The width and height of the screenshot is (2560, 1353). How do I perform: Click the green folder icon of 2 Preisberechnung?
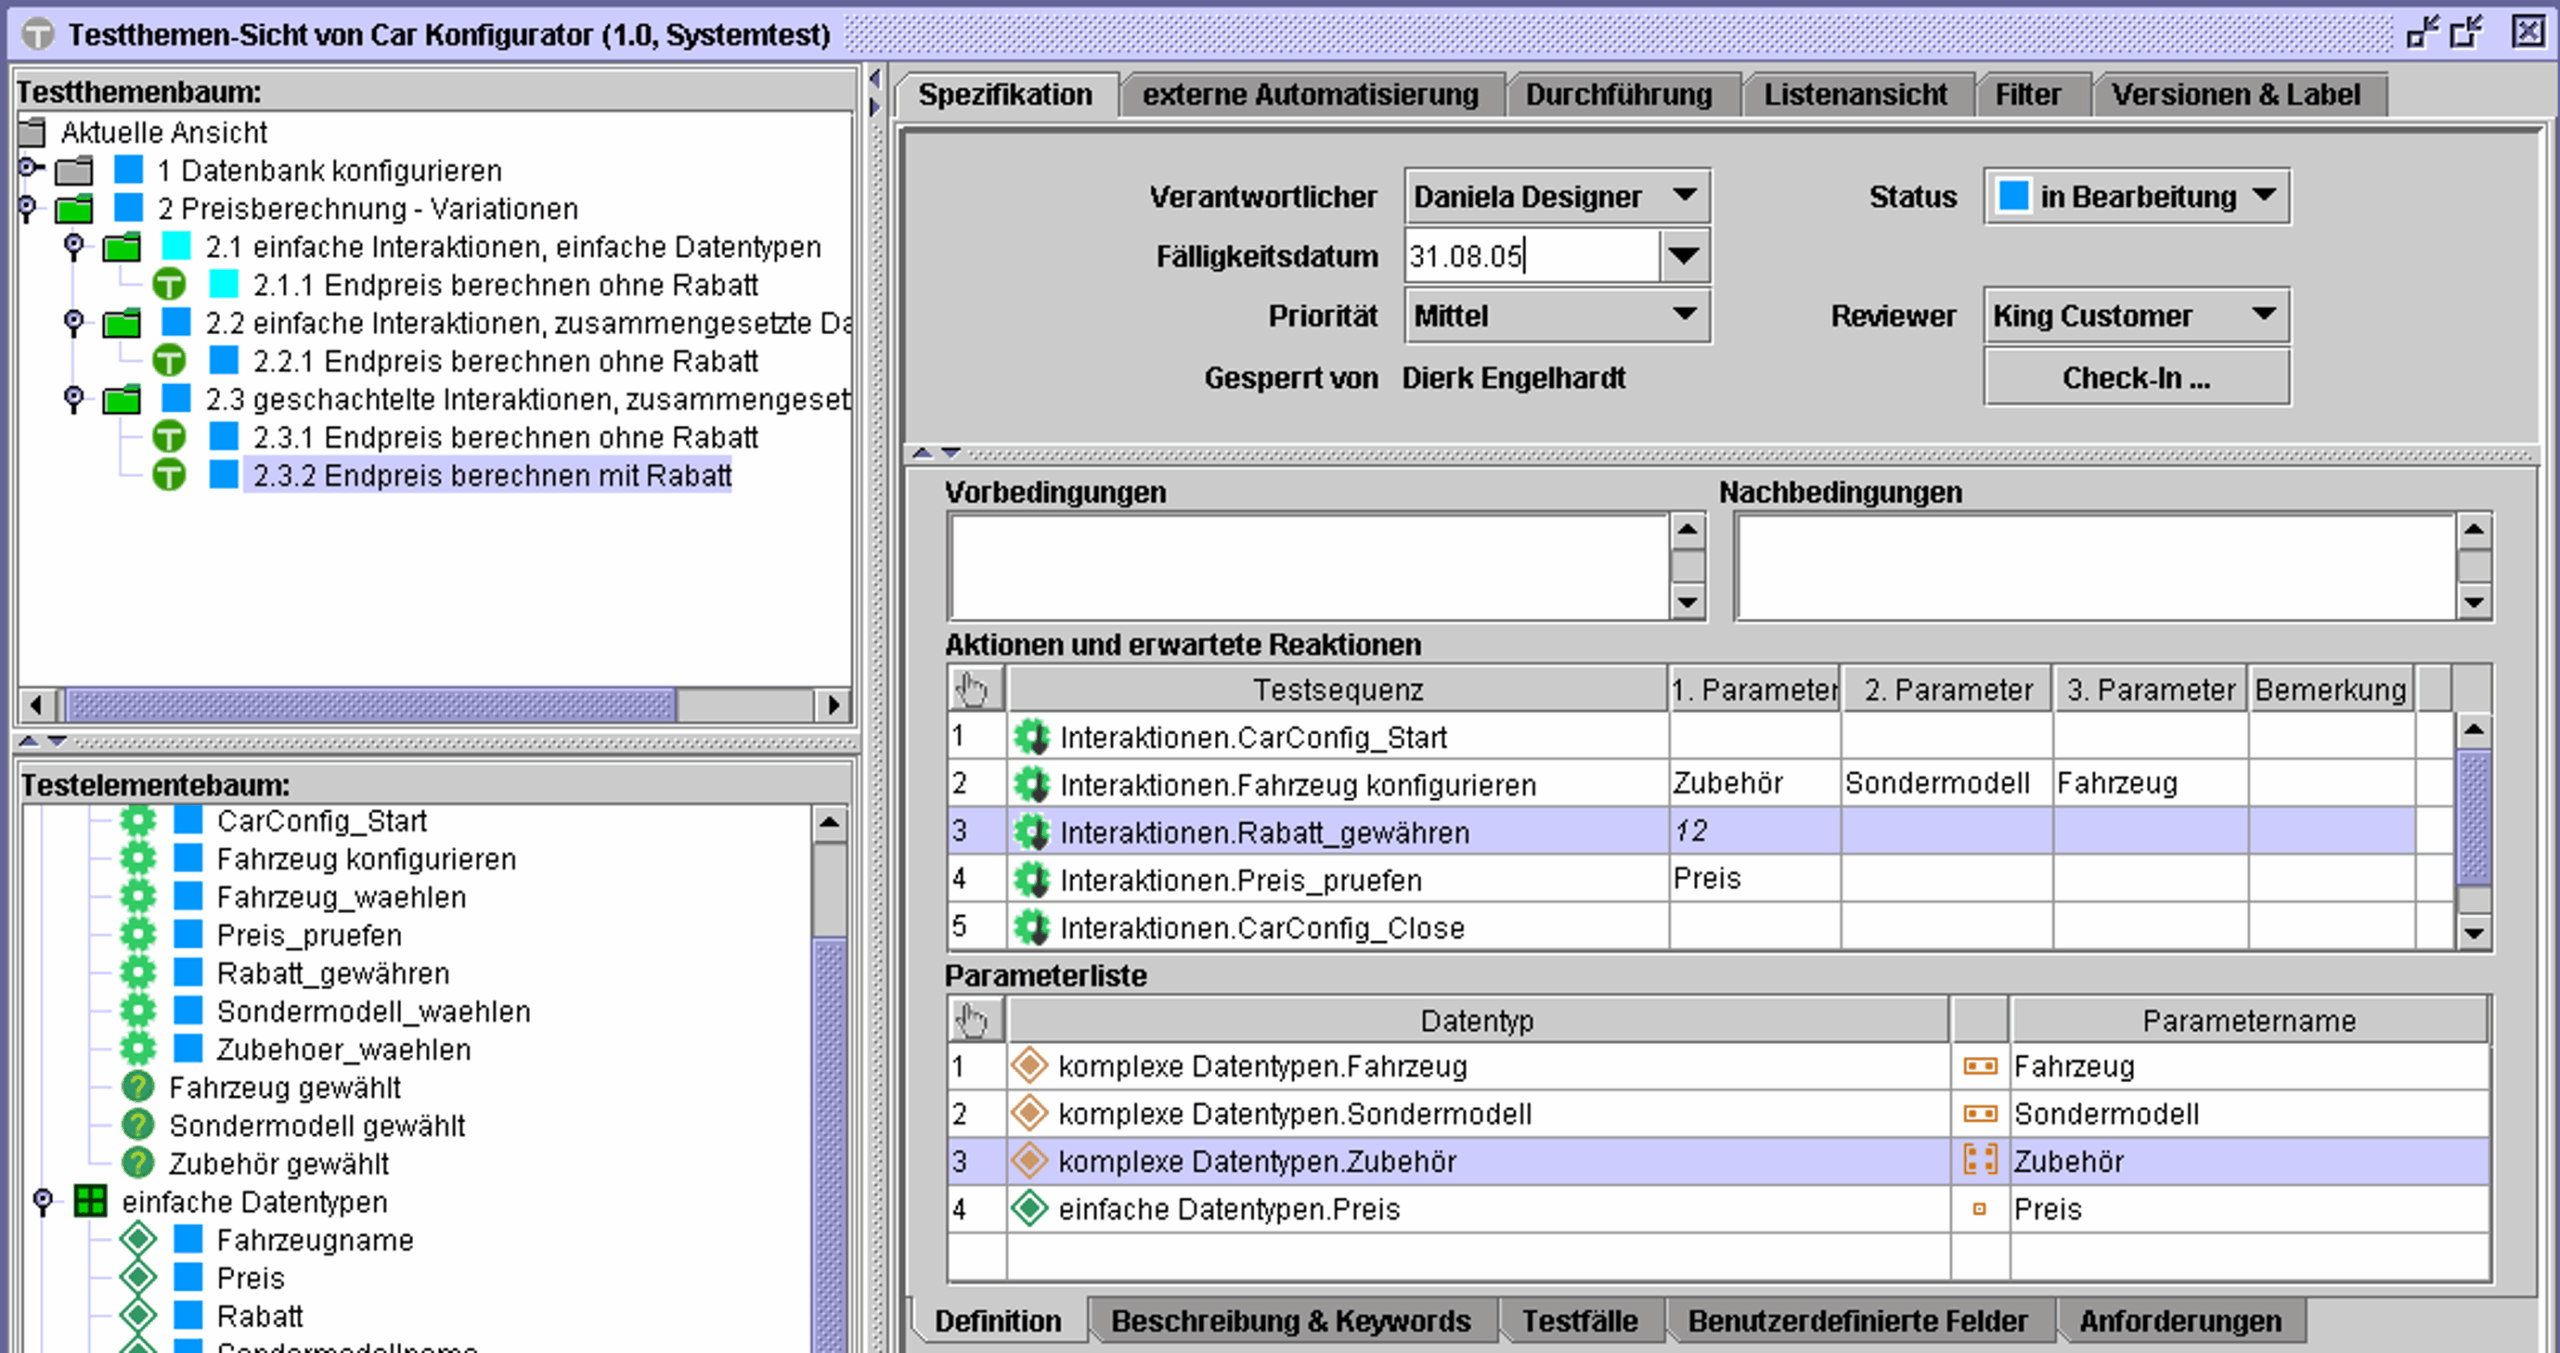click(x=74, y=209)
